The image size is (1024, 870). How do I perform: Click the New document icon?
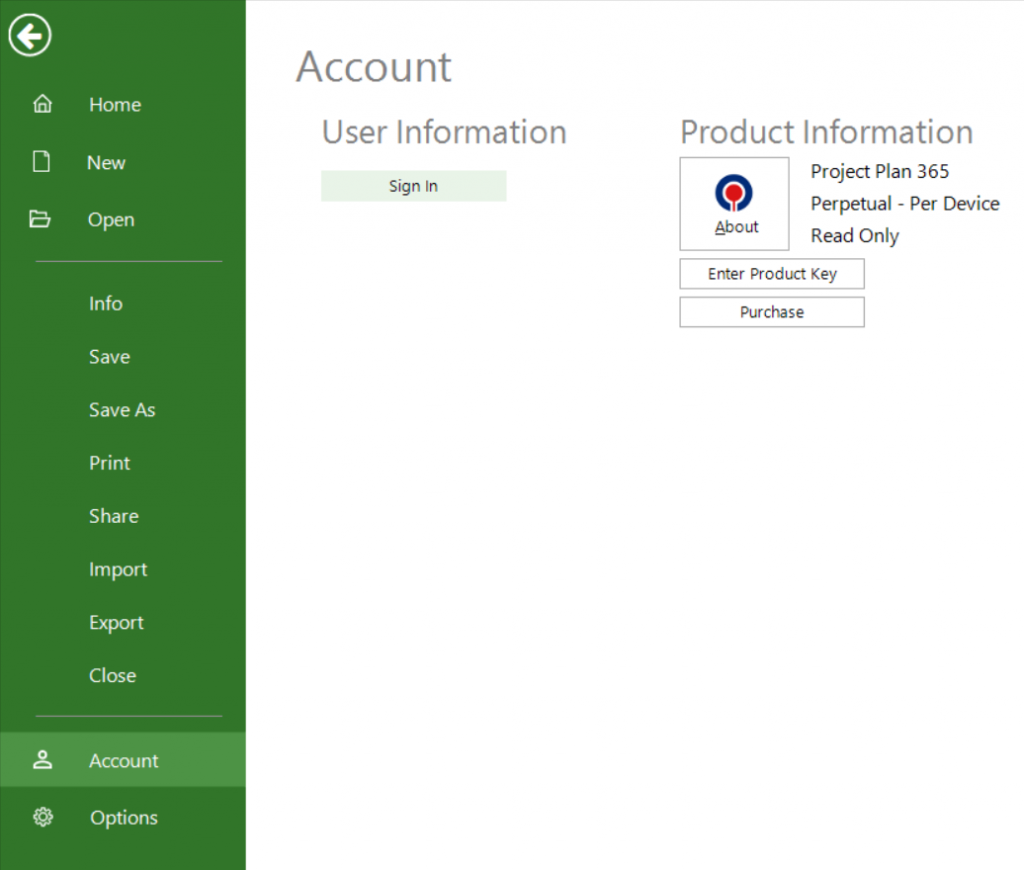point(43,161)
